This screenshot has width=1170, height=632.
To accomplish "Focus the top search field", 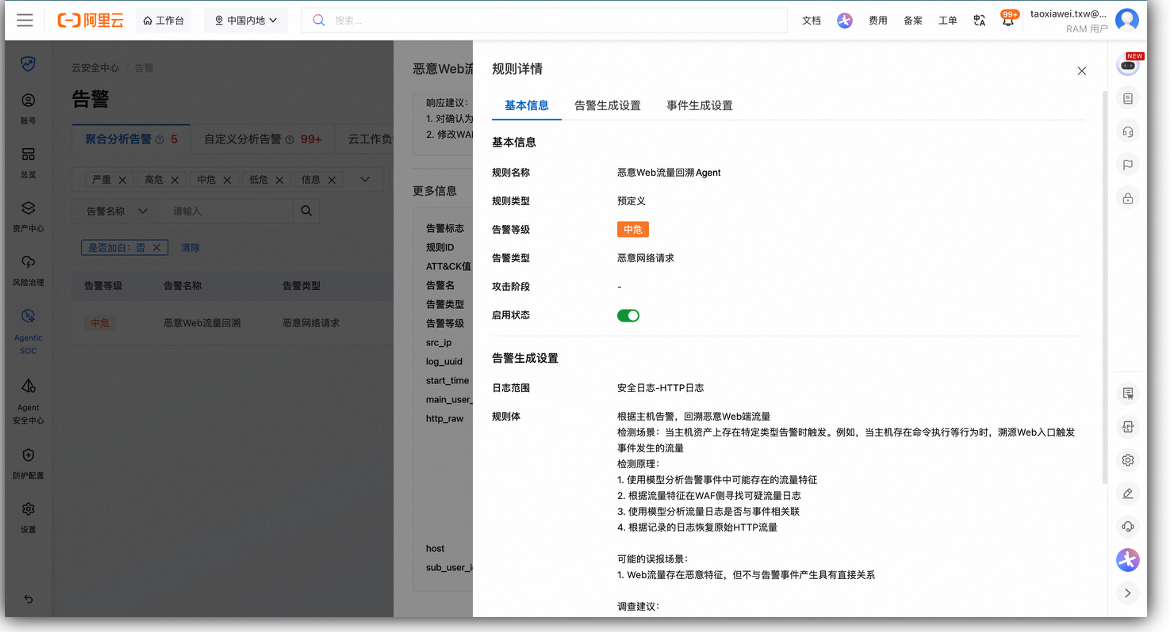I will (x=544, y=20).
